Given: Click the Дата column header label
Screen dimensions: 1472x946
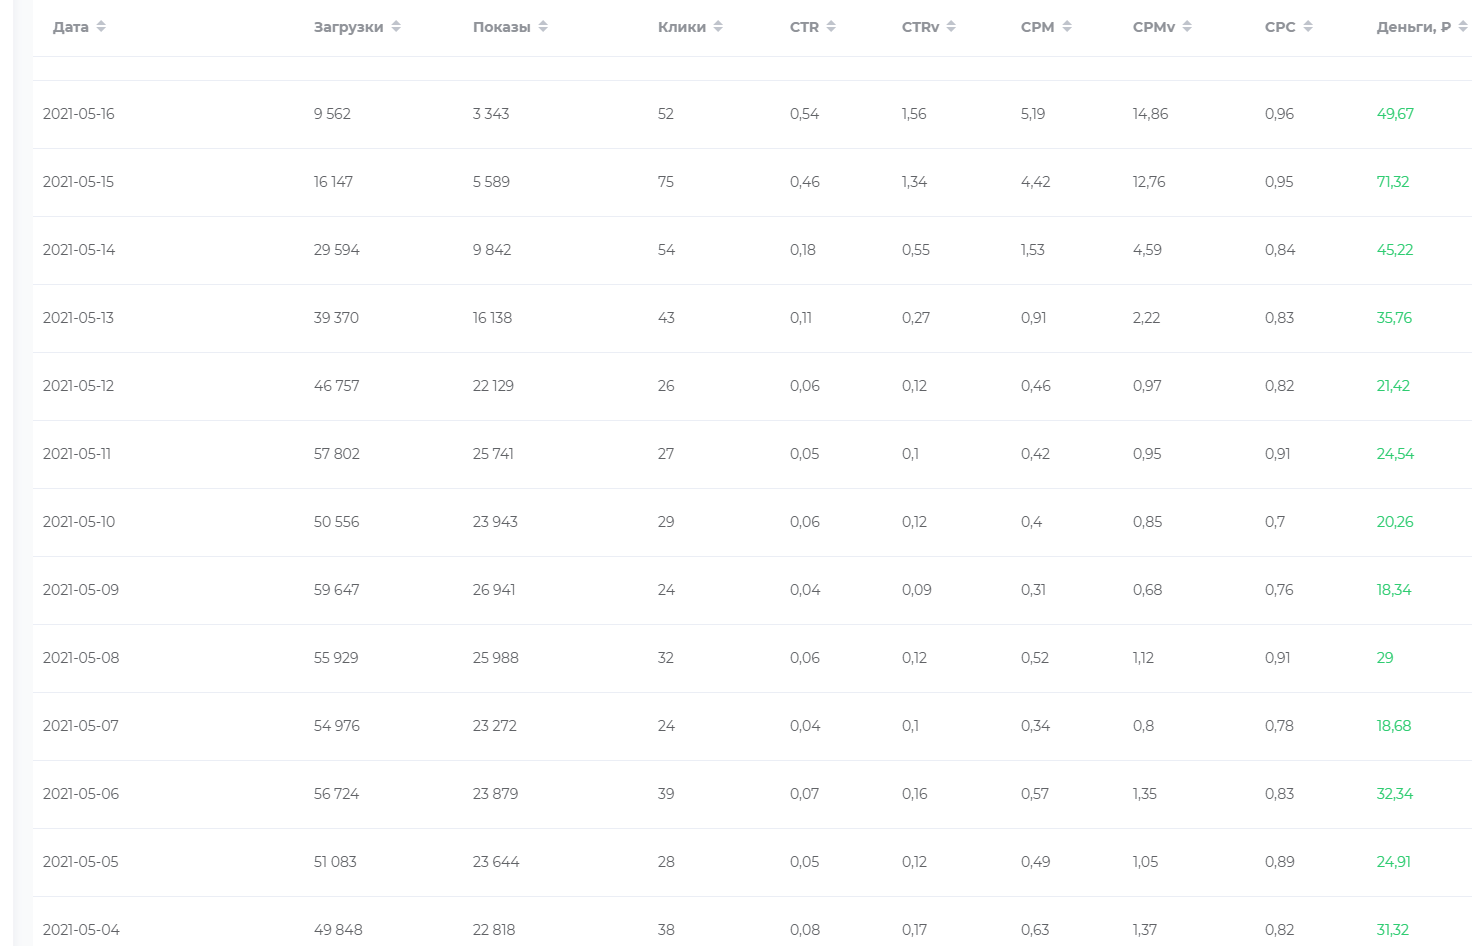Looking at the screenshot, I should pyautogui.click(x=71, y=27).
